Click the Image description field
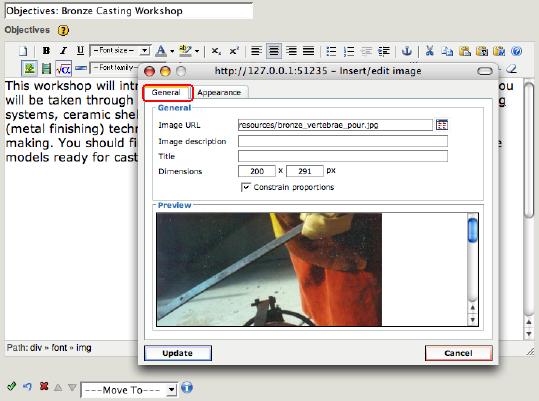This screenshot has width=539, height=401. tap(343, 141)
